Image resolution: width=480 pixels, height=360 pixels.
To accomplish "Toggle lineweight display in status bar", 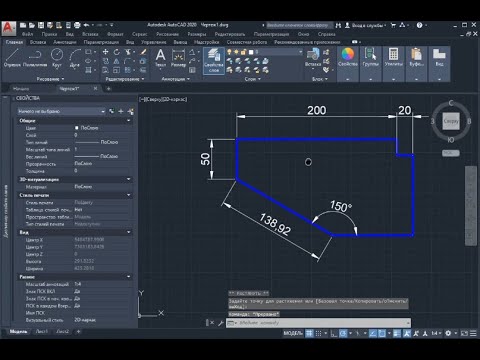I will (x=397, y=333).
